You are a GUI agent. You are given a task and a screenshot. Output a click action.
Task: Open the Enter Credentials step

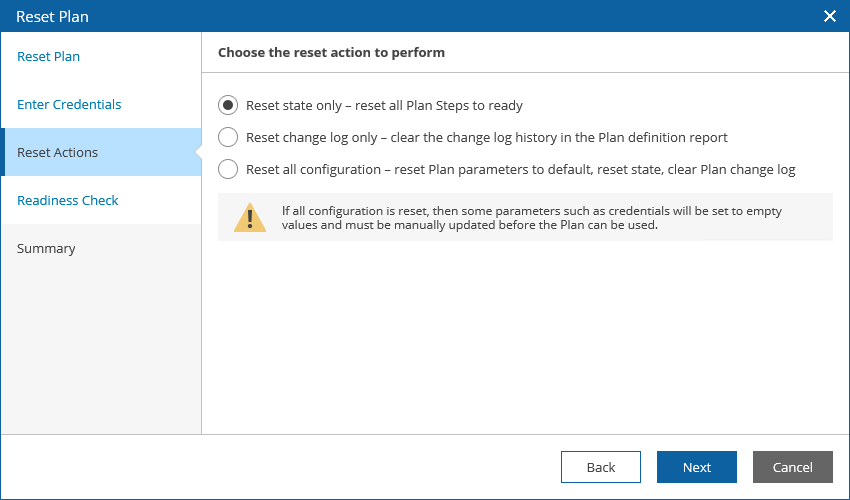(x=69, y=104)
